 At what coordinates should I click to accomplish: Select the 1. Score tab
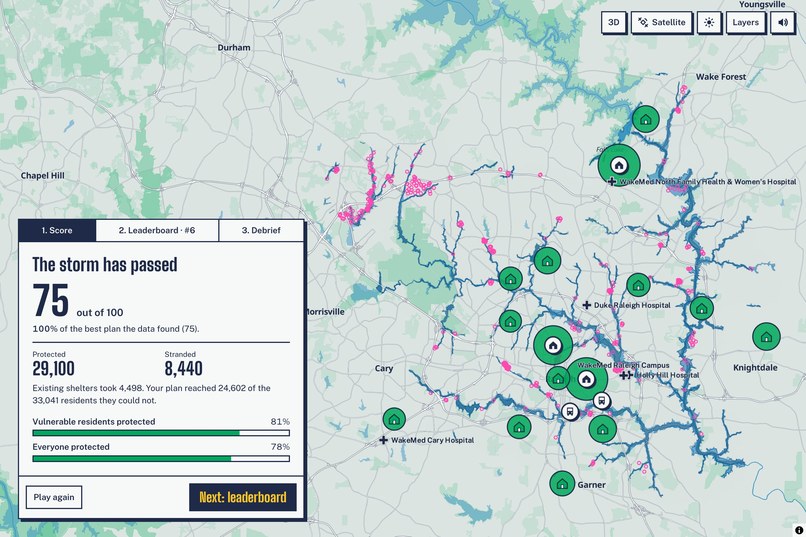pos(57,230)
